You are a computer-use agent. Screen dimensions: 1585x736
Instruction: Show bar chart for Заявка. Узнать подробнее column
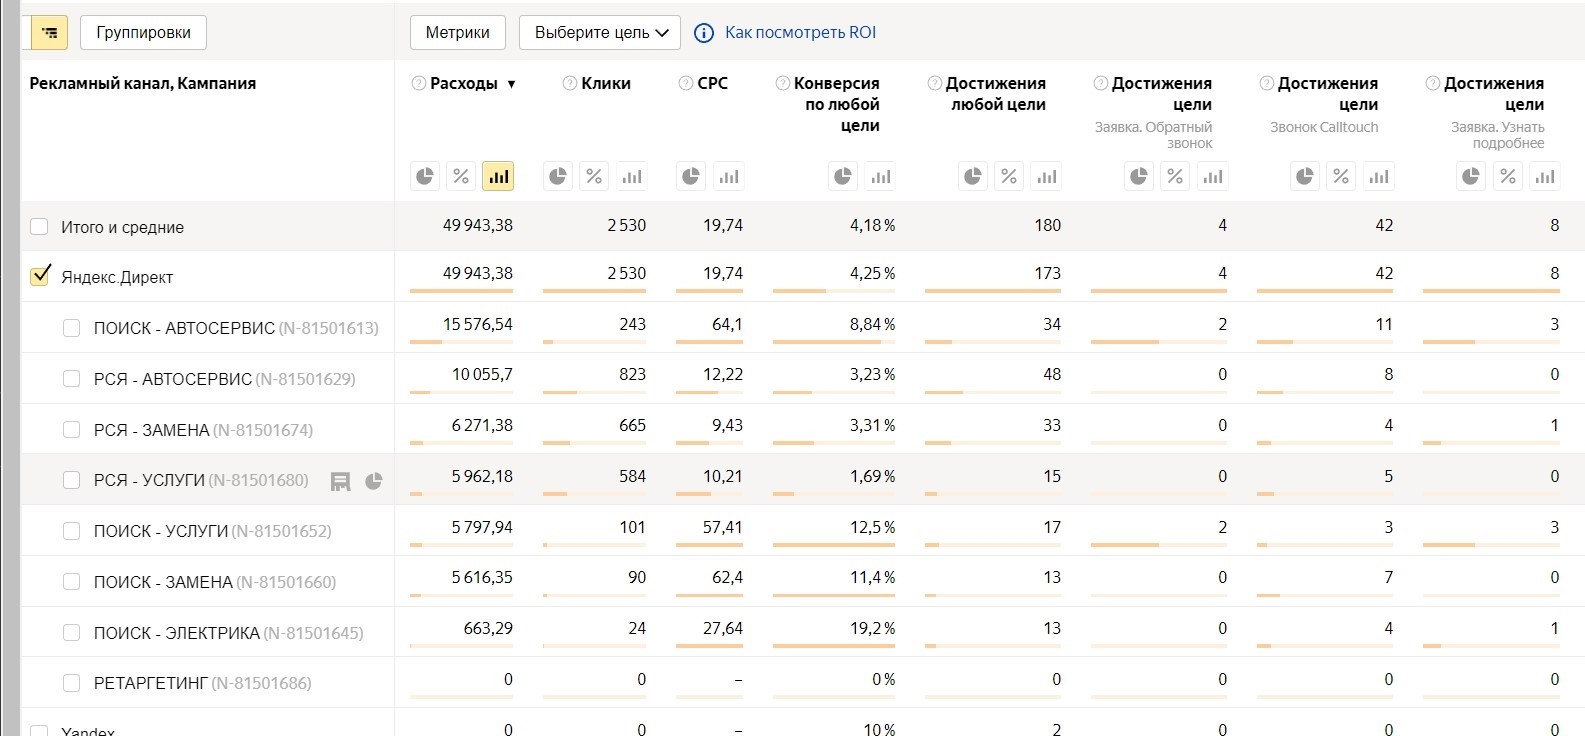pyautogui.click(x=1544, y=177)
